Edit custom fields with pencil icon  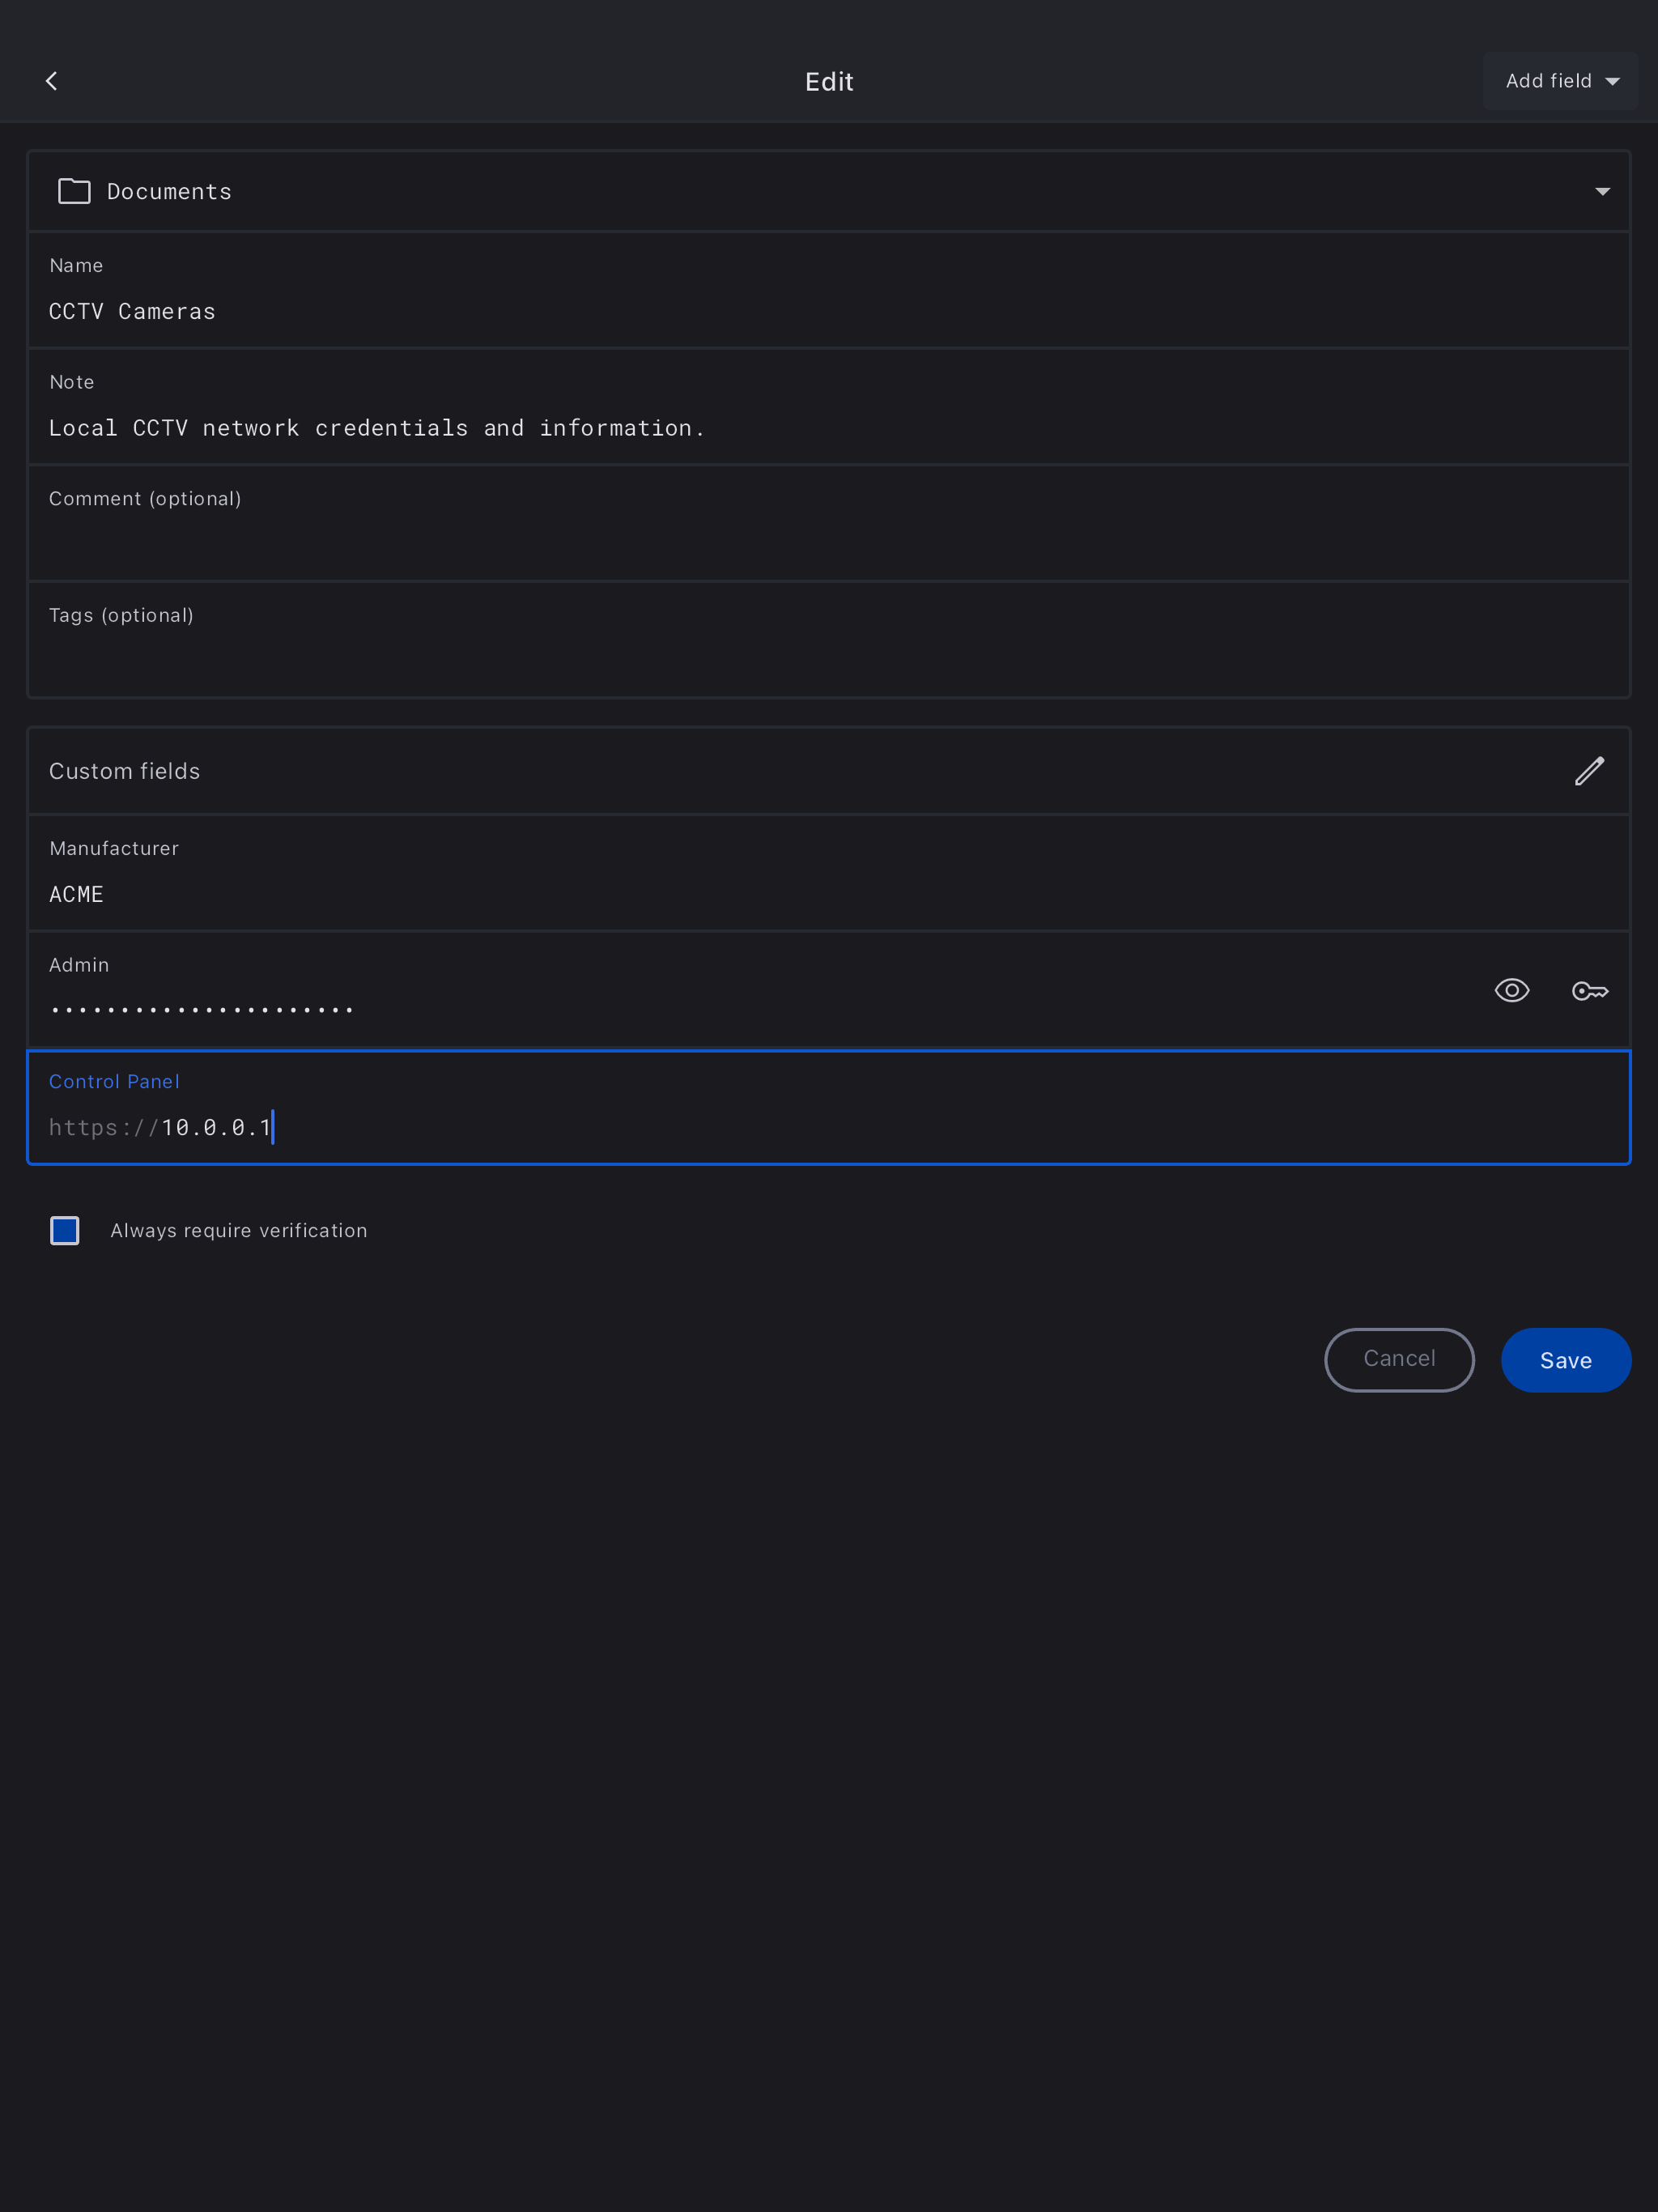point(1589,771)
